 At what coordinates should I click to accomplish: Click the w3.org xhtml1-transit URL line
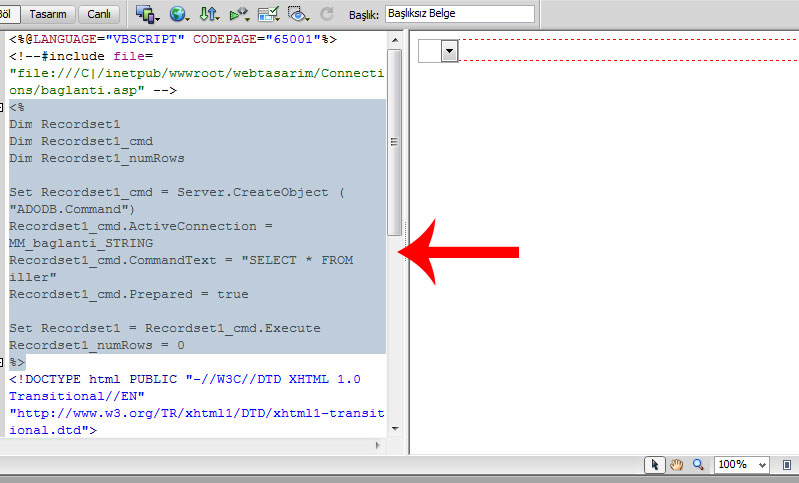[x=197, y=413]
